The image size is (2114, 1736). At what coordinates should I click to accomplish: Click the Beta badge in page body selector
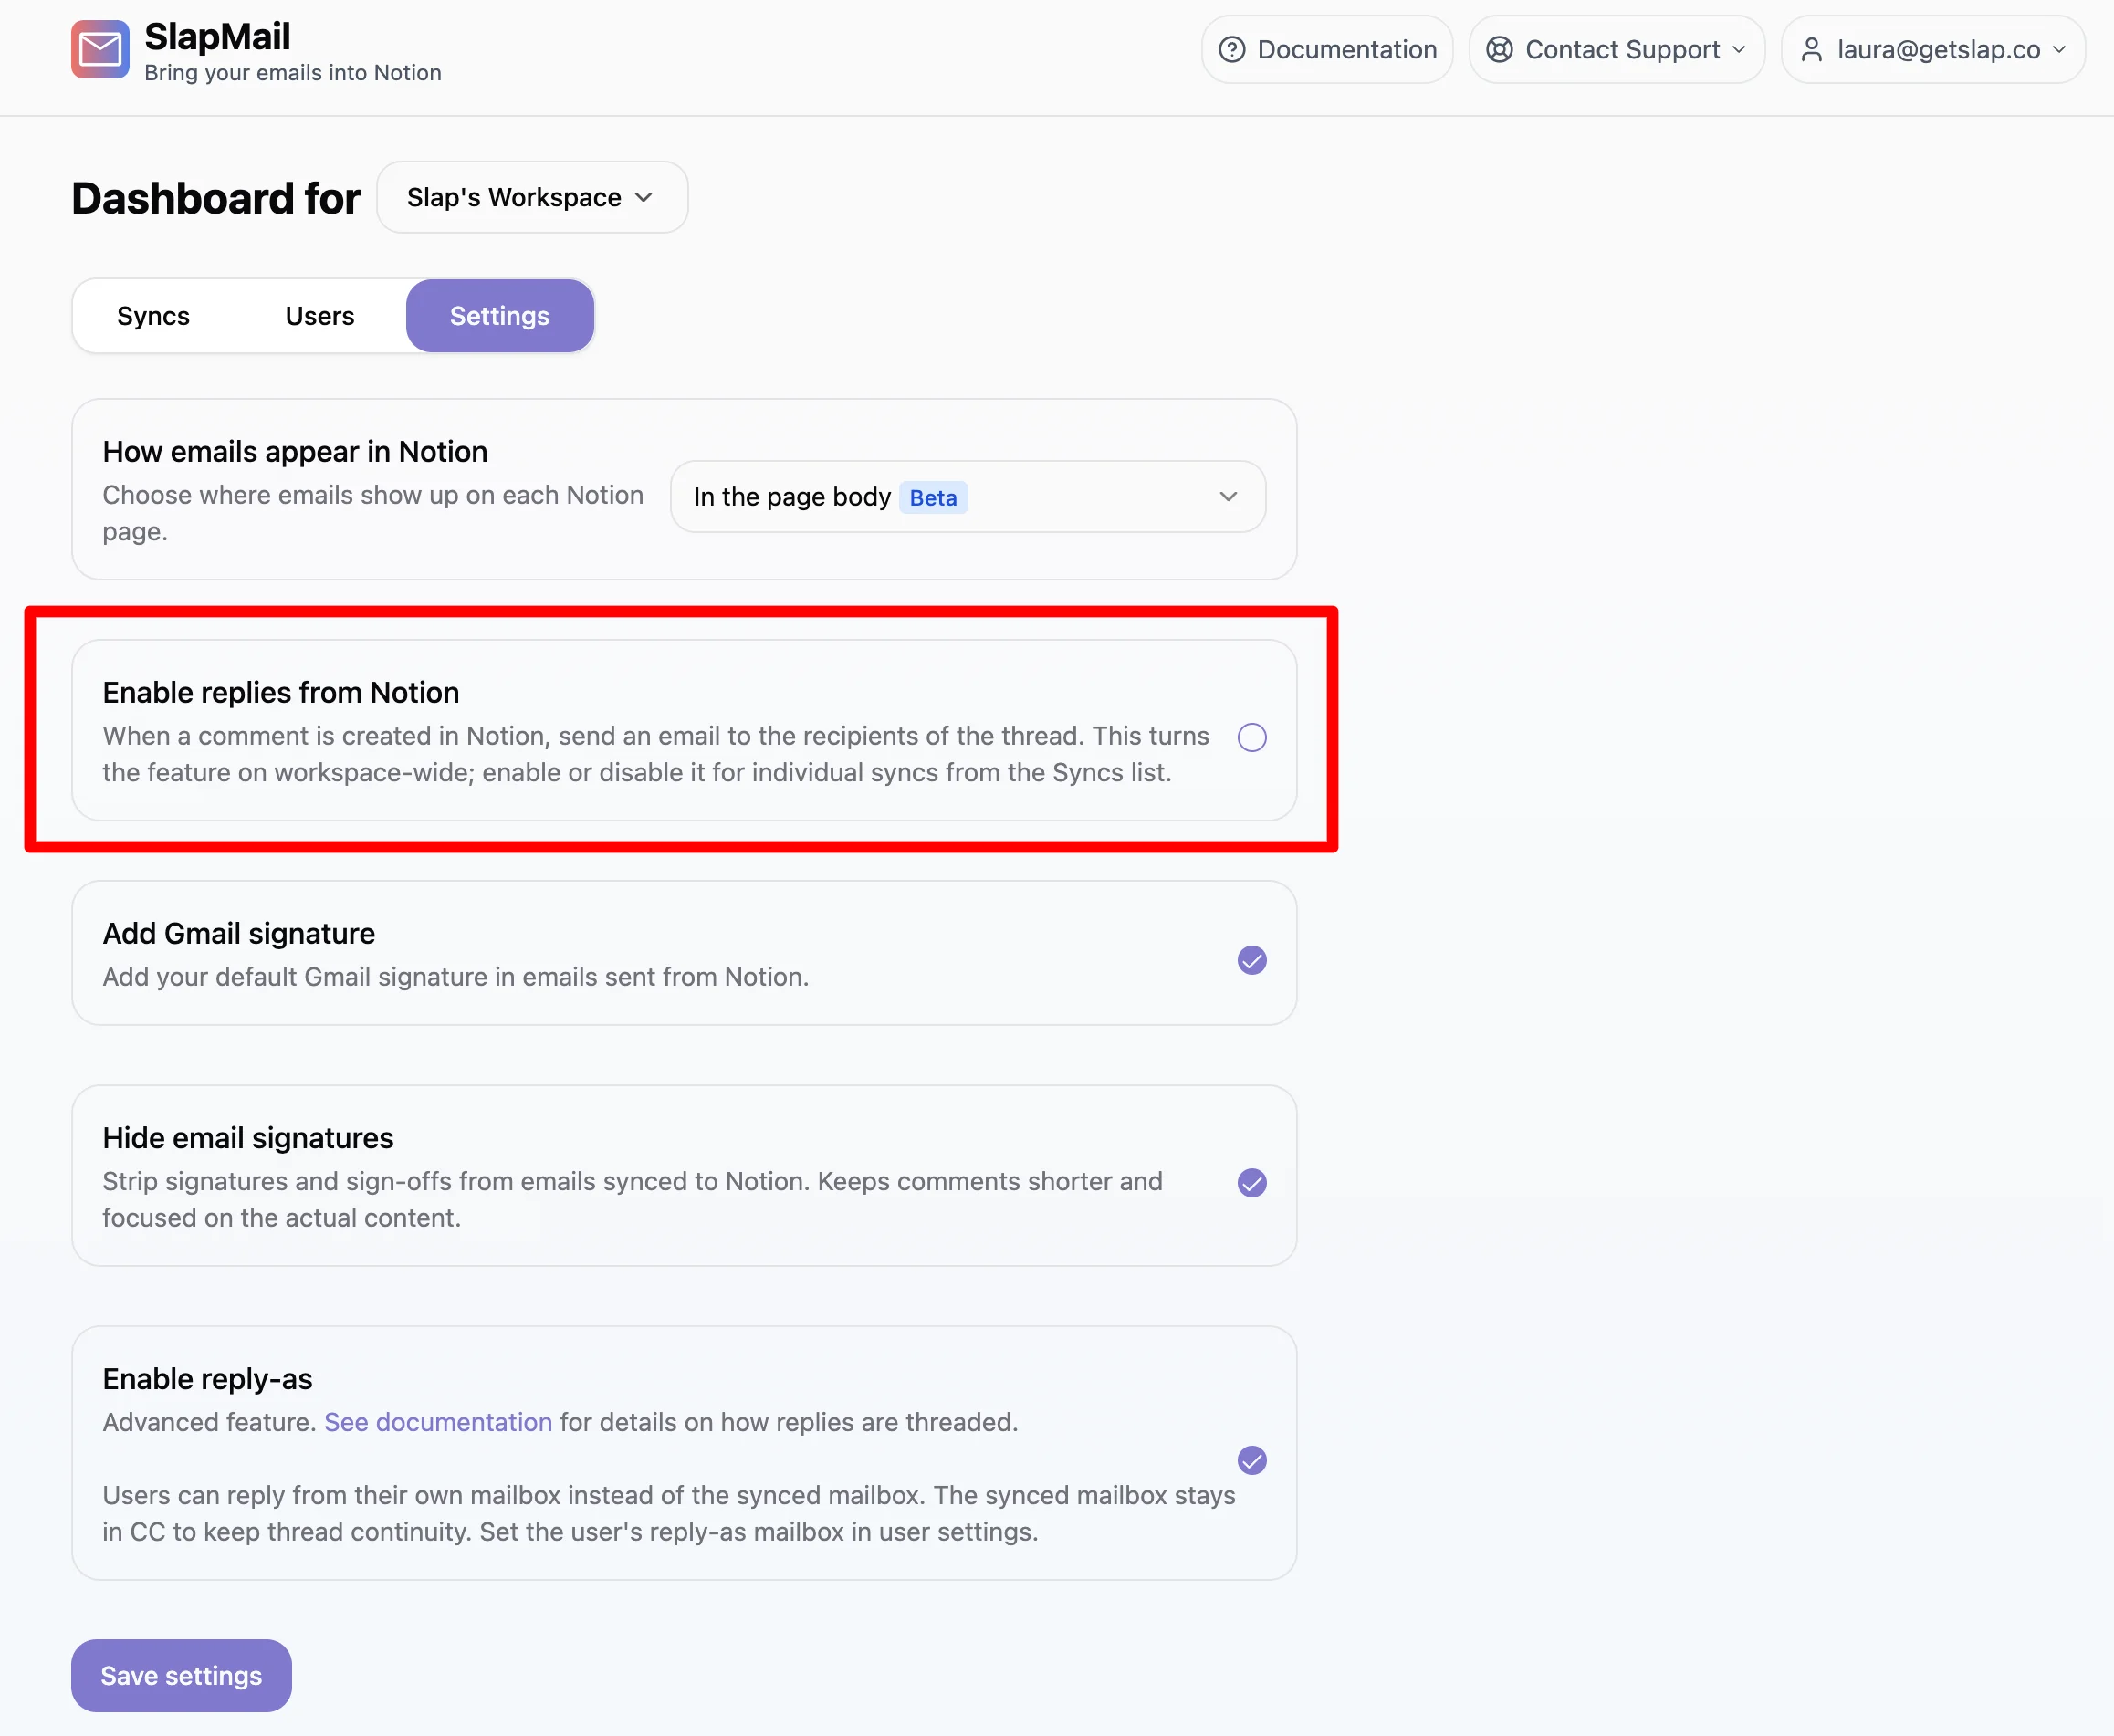click(x=933, y=497)
